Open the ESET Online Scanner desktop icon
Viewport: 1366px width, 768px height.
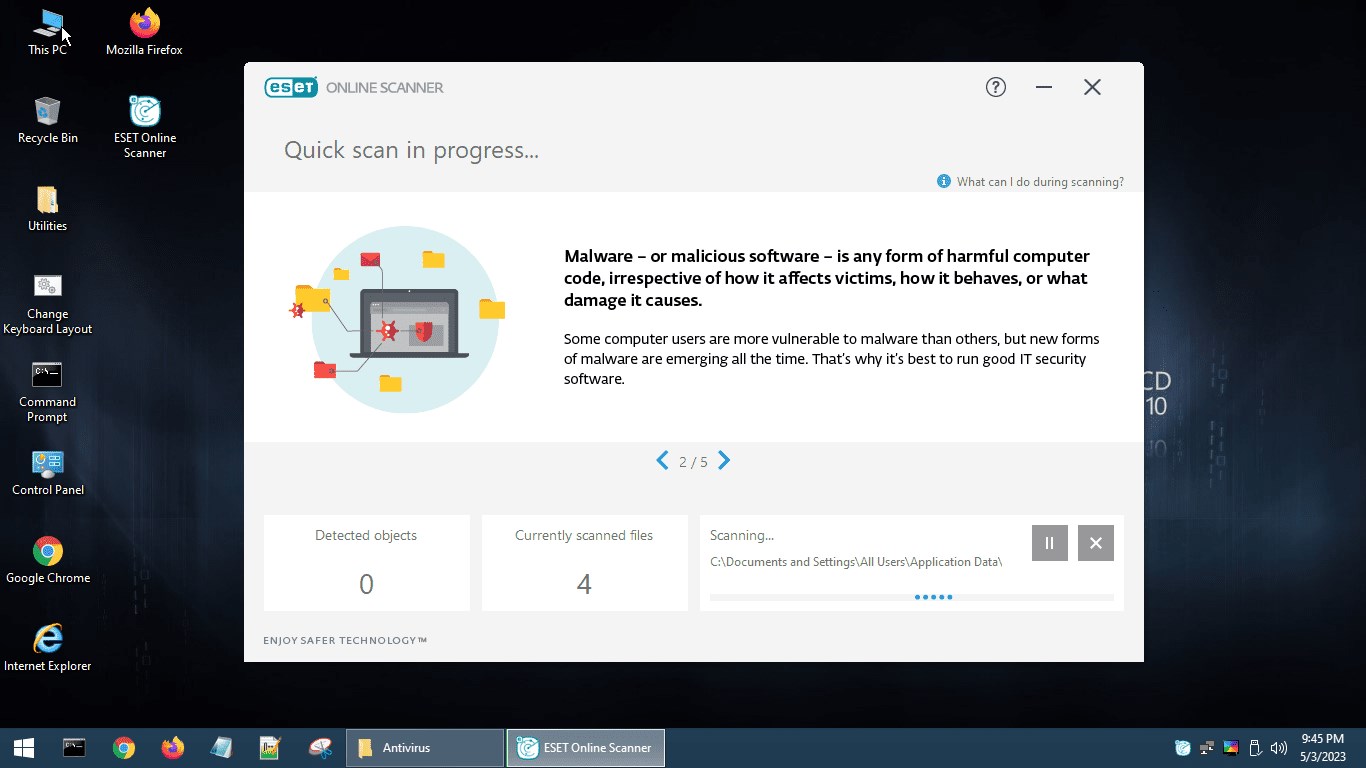point(145,127)
